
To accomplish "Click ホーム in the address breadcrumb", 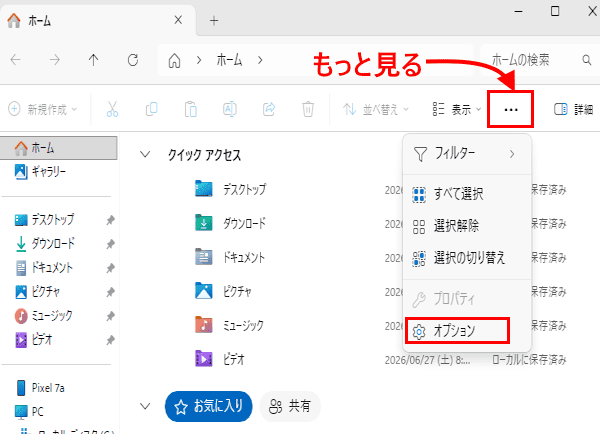I will [229, 60].
